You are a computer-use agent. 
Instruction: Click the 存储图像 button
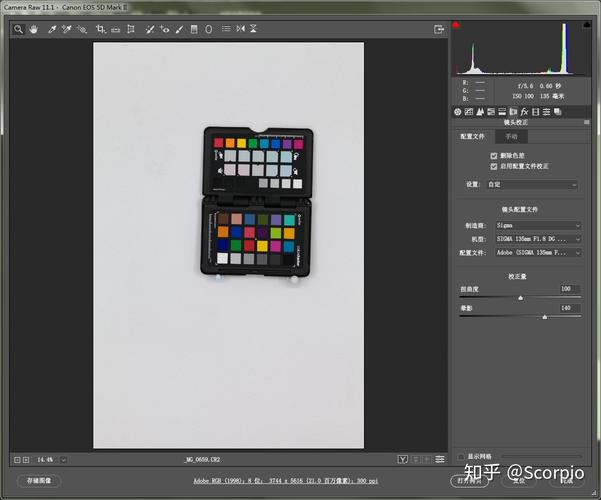point(39,481)
